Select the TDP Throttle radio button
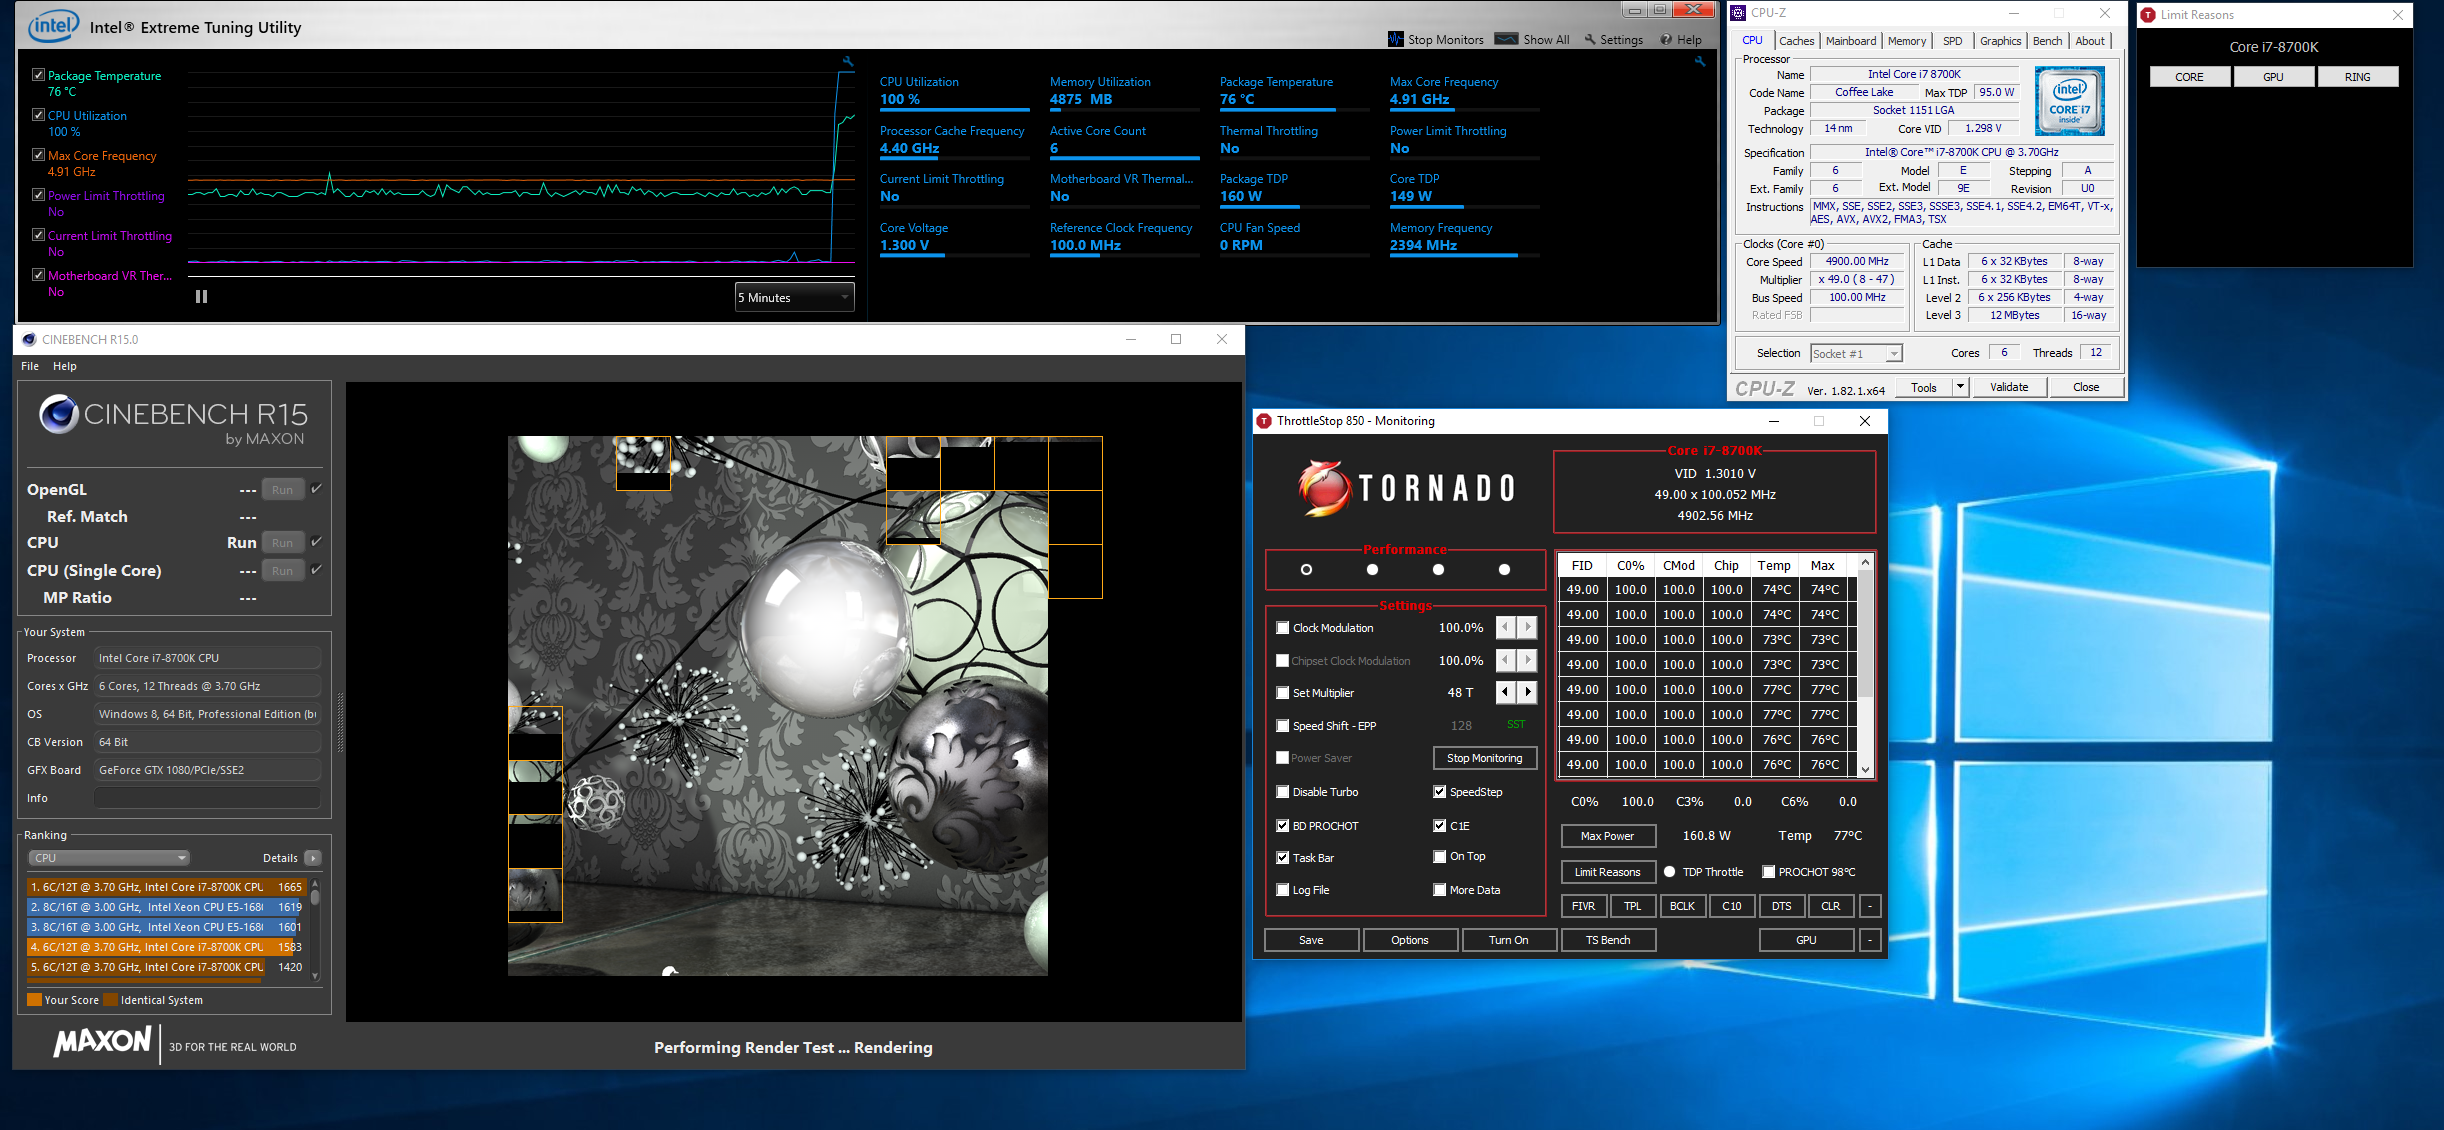This screenshot has height=1130, width=2444. [x=1669, y=872]
